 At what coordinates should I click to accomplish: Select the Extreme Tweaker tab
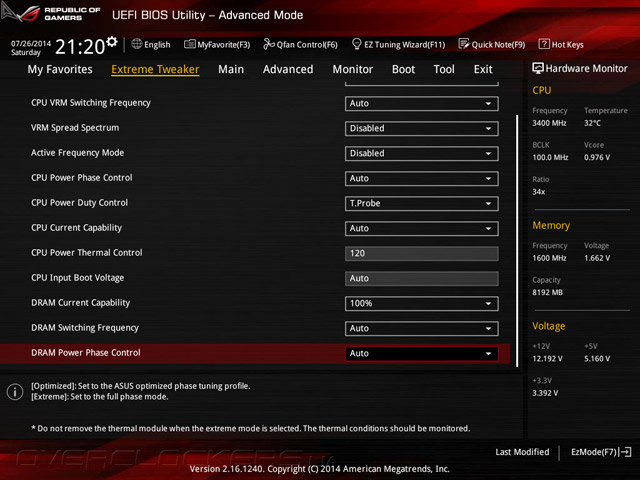point(155,69)
